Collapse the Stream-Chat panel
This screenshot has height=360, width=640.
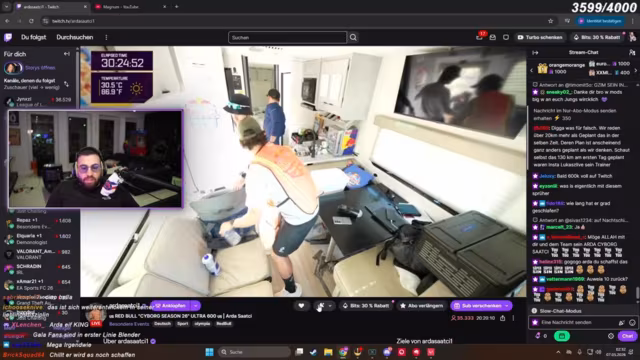tap(535, 53)
